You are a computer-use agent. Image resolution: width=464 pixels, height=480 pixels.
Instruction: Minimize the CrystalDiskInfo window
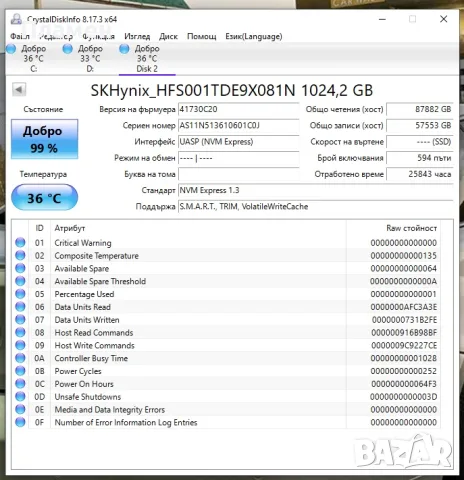382,19
